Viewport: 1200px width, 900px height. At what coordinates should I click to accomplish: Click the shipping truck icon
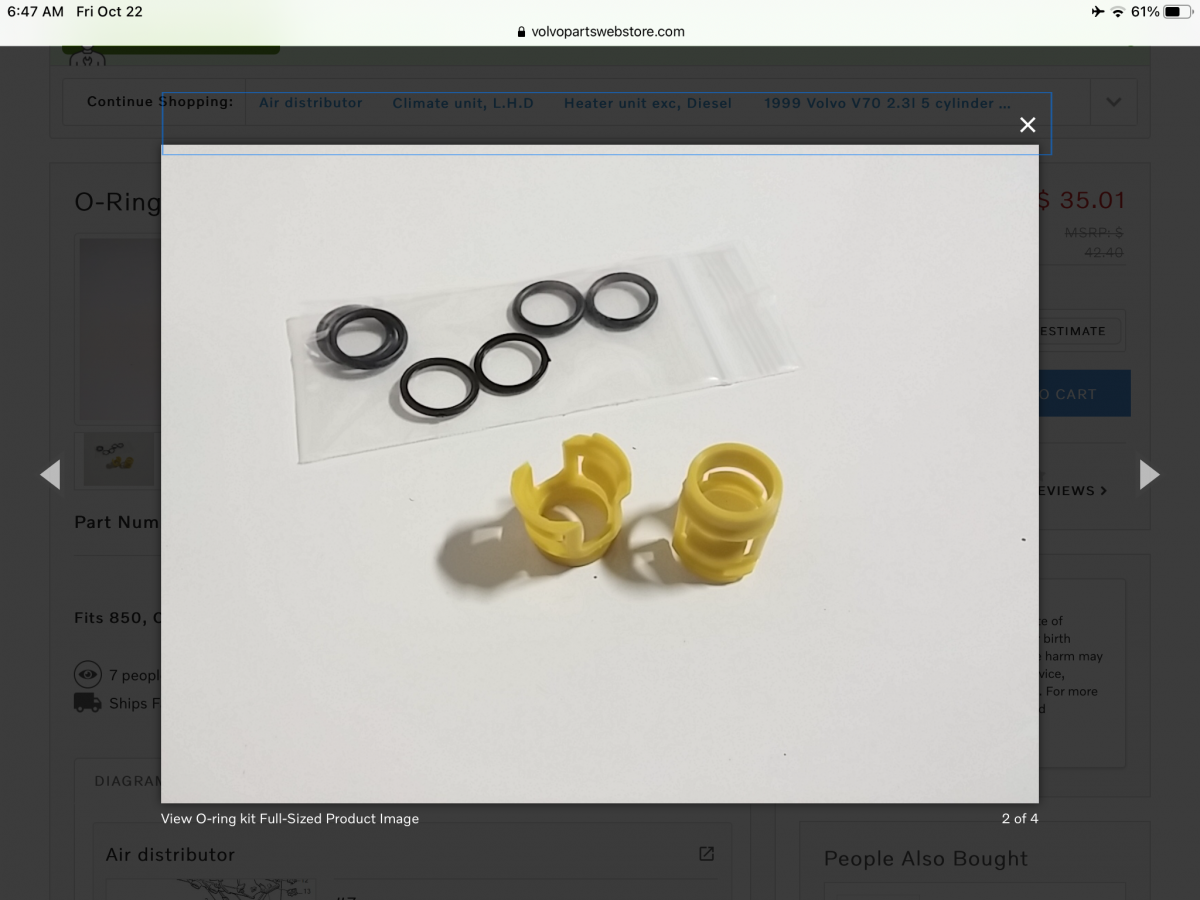coord(88,703)
